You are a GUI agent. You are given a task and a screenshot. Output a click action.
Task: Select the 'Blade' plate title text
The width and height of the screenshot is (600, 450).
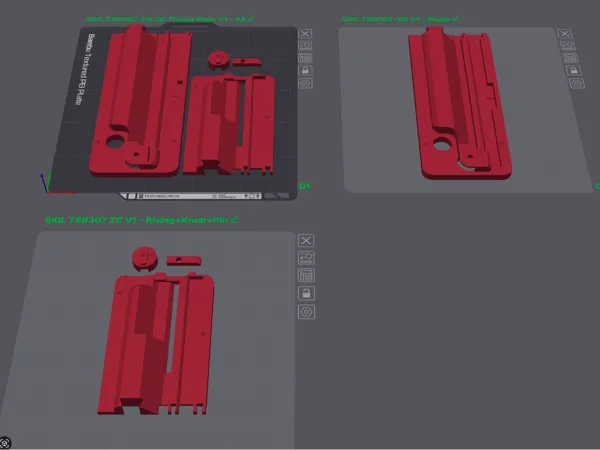pos(396,19)
